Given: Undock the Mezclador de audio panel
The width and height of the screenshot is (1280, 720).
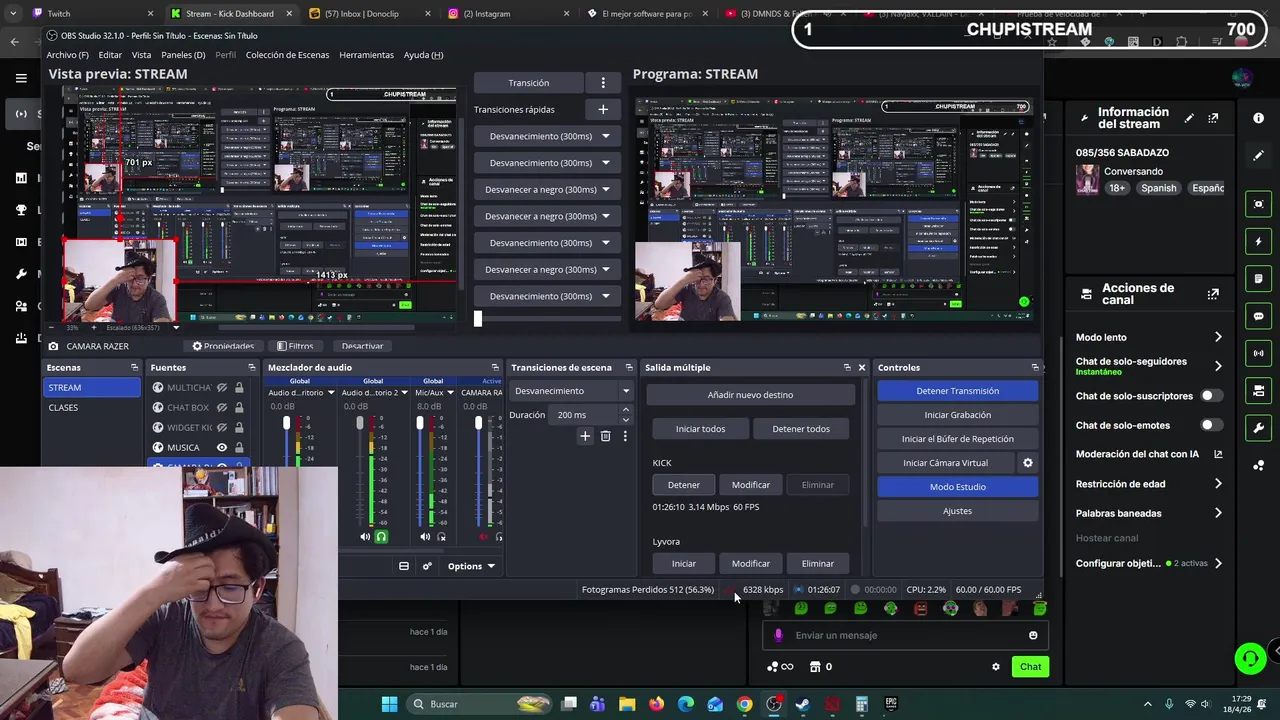Looking at the screenshot, I should click(495, 368).
